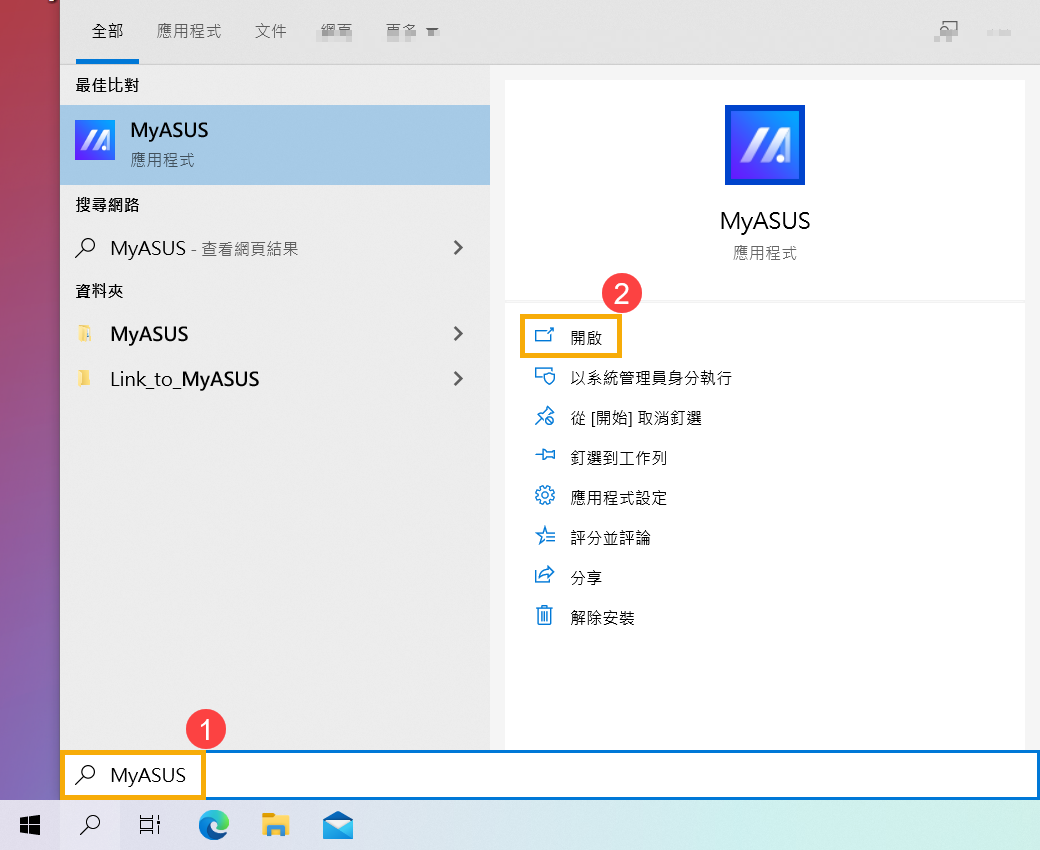Open the Windows Start button
Image resolution: width=1040 pixels, height=850 pixels.
point(30,825)
